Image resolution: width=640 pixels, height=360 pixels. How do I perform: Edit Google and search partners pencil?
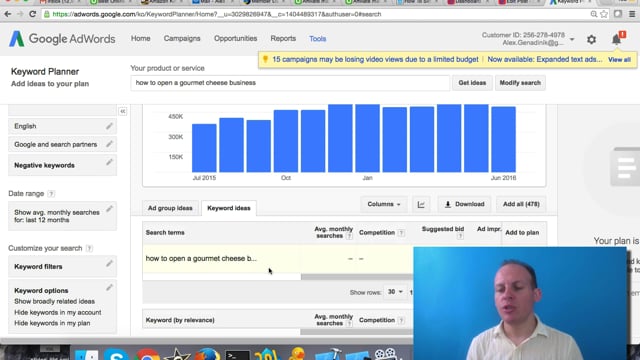click(x=109, y=144)
